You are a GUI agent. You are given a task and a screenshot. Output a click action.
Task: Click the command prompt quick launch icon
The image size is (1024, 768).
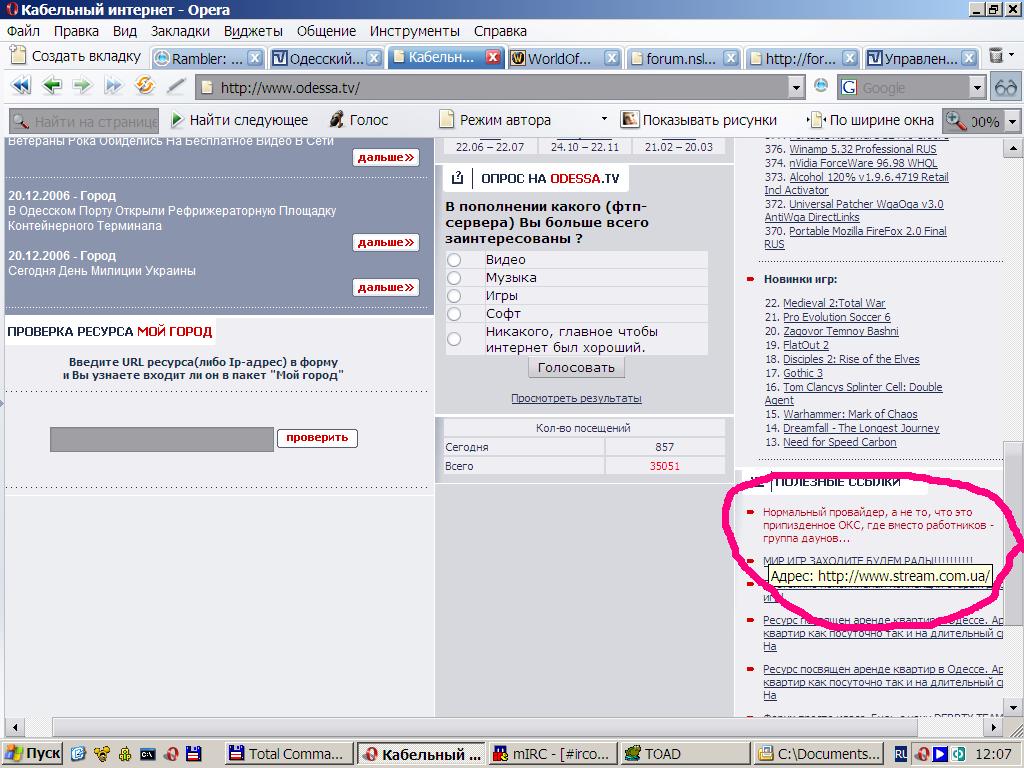(x=148, y=754)
